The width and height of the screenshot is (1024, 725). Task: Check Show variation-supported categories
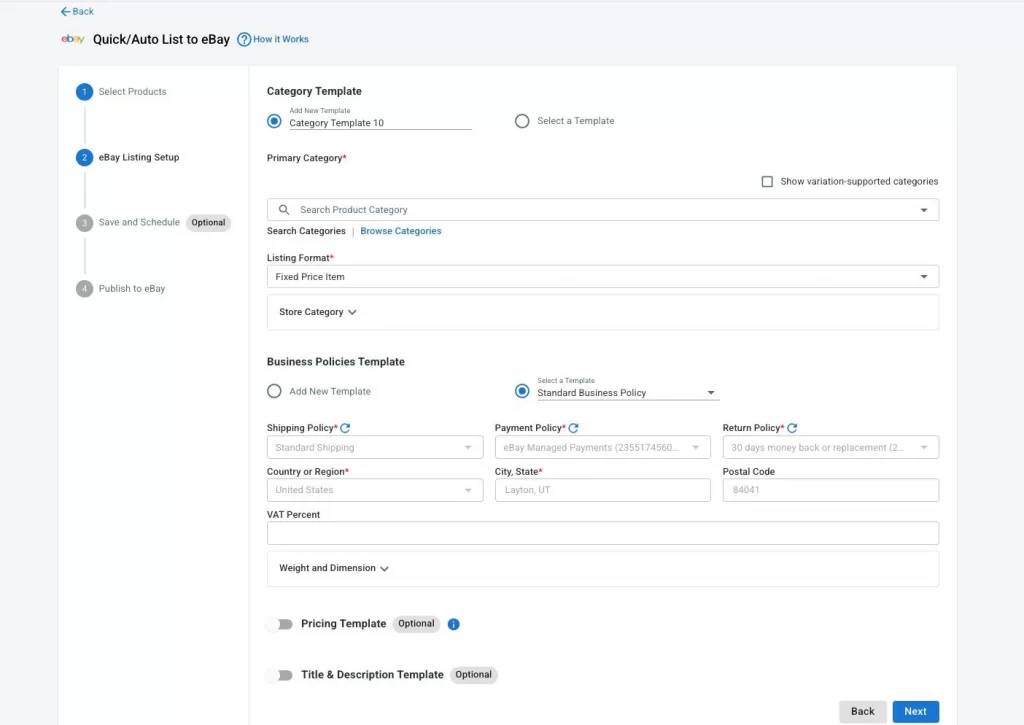pyautogui.click(x=768, y=181)
